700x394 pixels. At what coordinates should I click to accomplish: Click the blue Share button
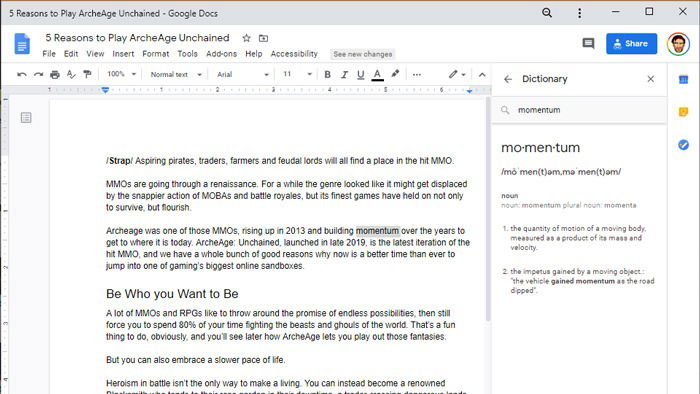click(631, 44)
